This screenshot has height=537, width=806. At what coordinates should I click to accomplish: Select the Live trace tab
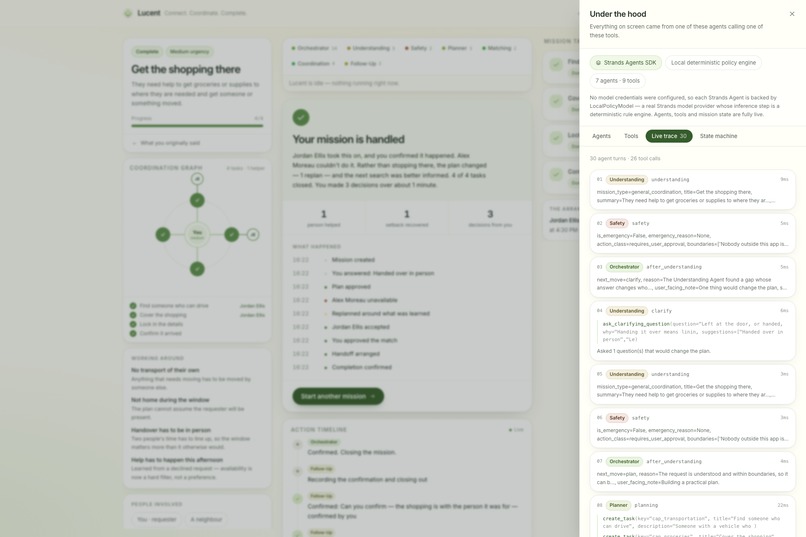669,136
